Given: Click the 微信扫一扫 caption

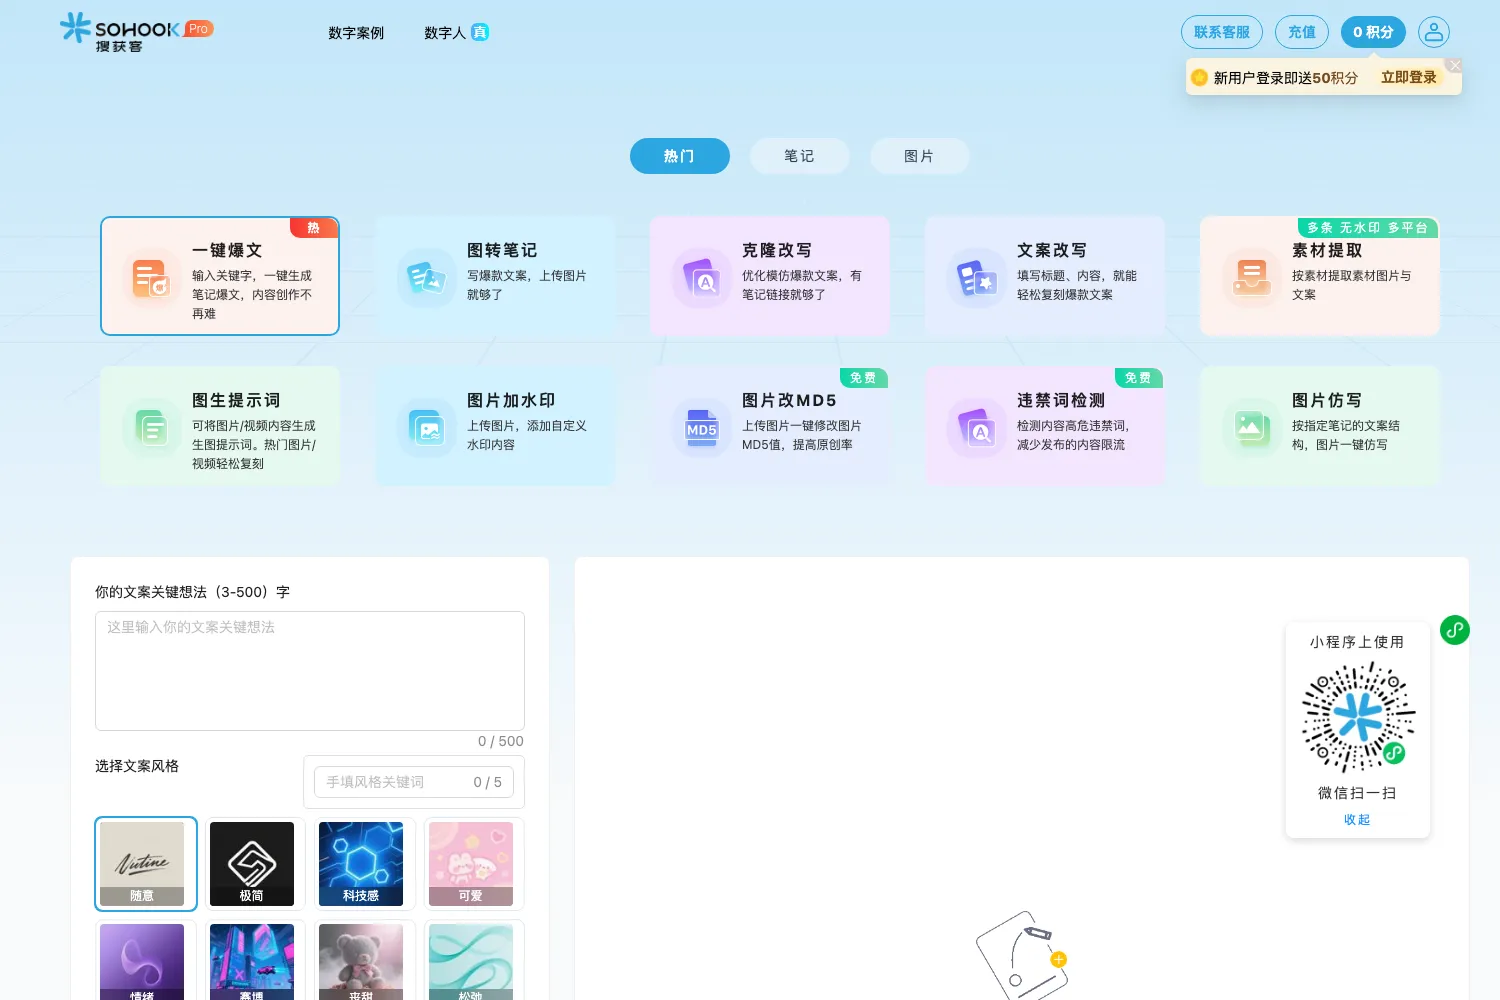Looking at the screenshot, I should click(x=1357, y=793).
